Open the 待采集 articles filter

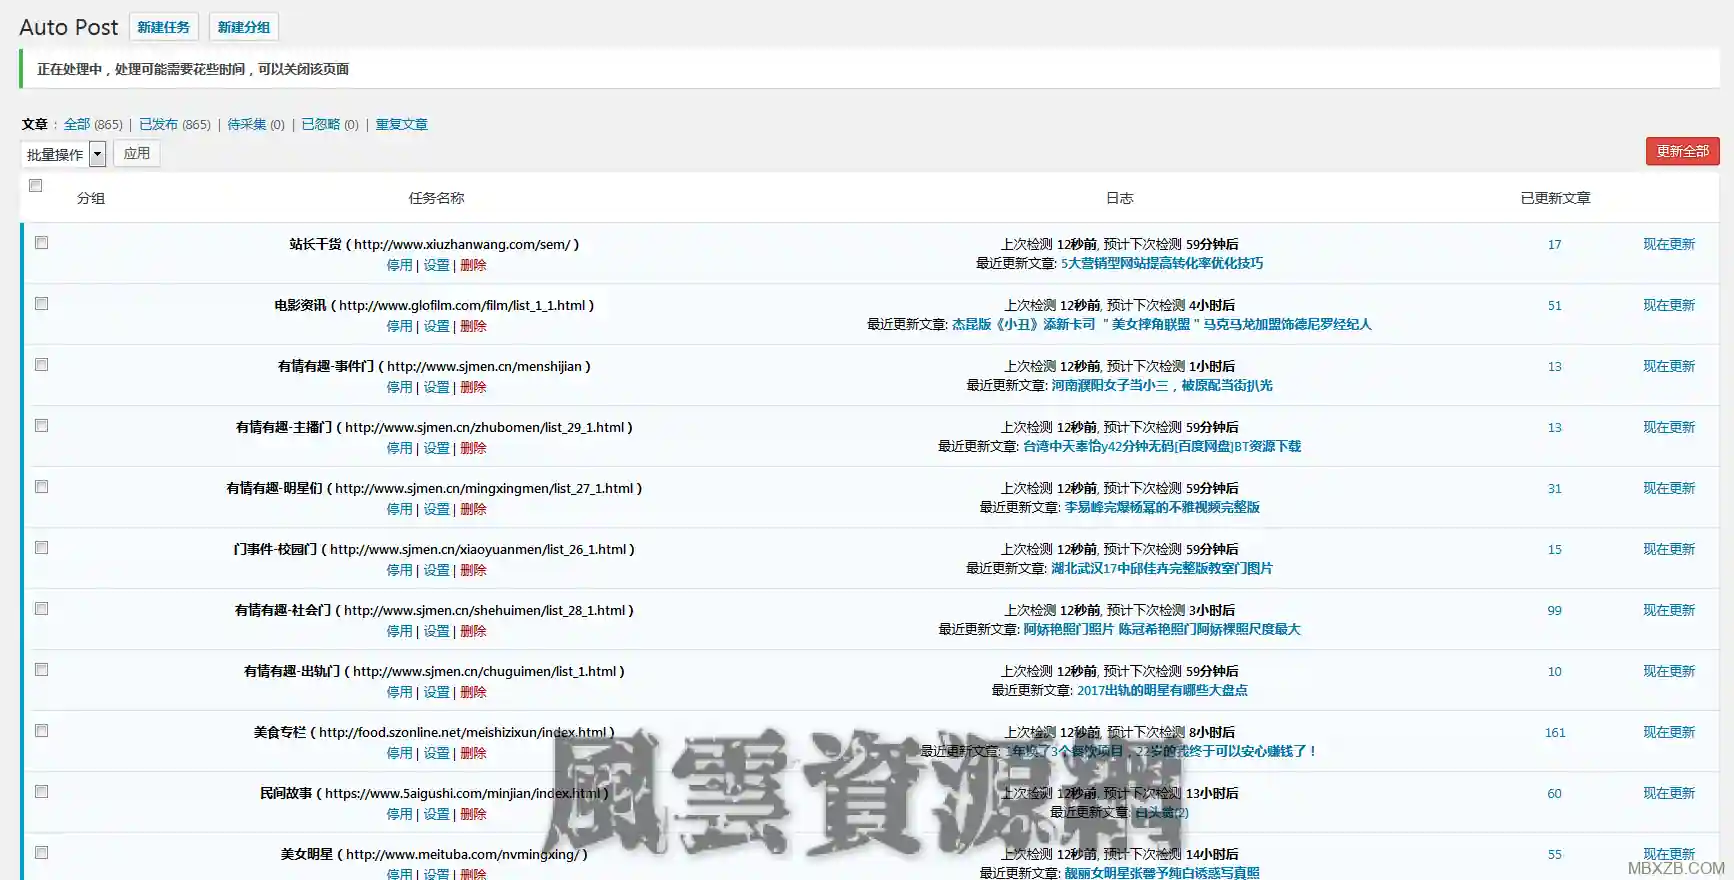tap(246, 124)
